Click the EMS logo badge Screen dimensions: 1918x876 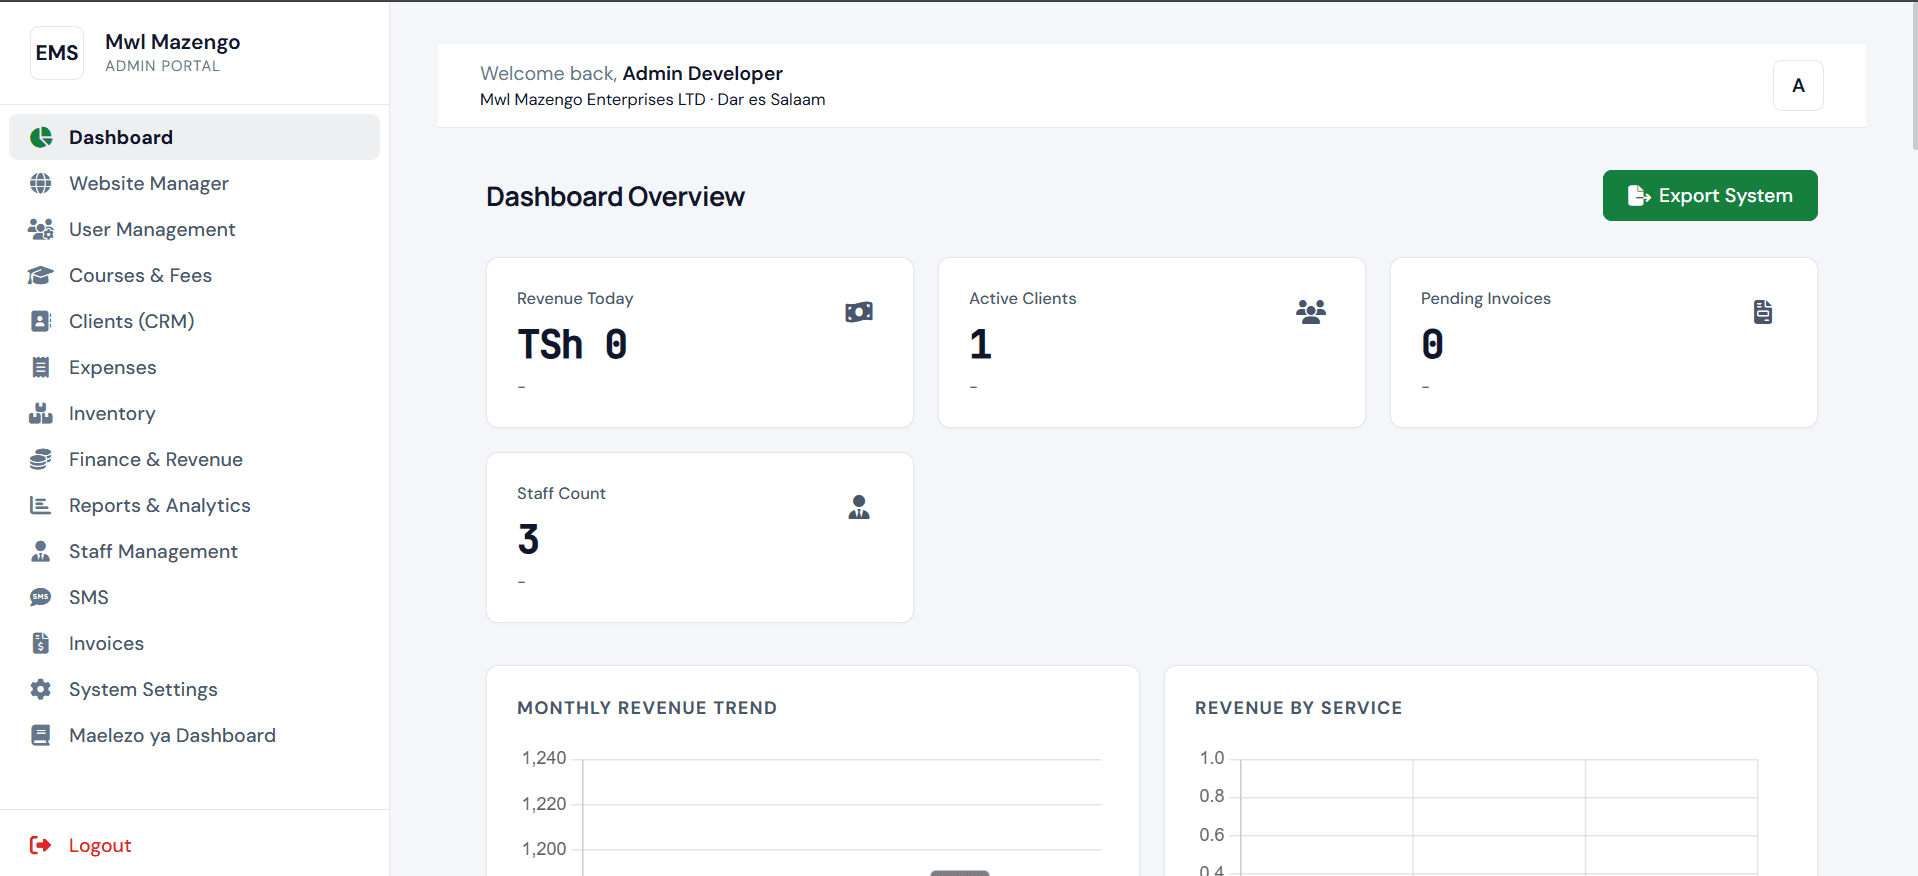57,53
